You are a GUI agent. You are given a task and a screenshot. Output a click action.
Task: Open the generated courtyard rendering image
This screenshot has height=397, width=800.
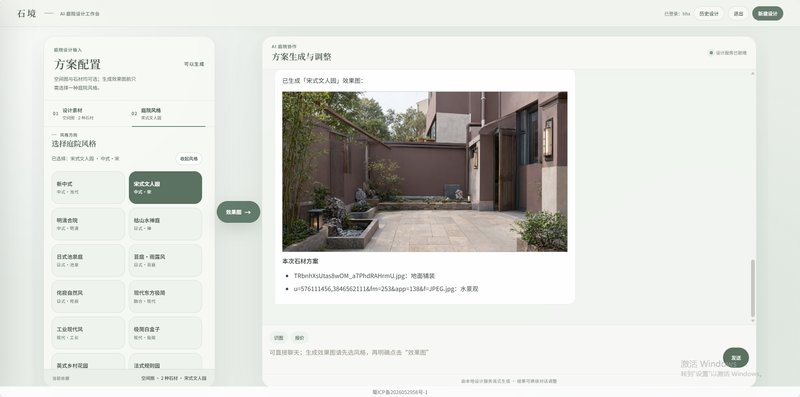(x=424, y=171)
